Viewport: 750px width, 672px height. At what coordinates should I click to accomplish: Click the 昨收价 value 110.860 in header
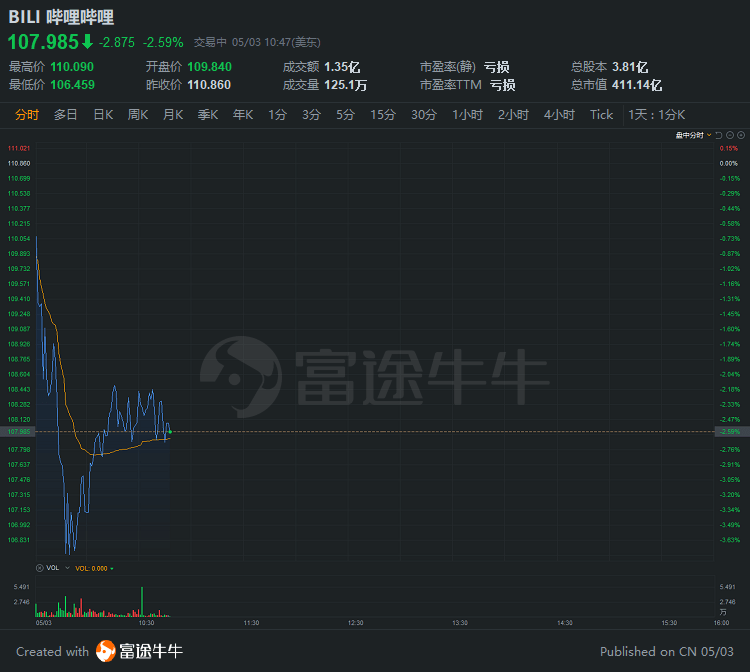tap(209, 85)
